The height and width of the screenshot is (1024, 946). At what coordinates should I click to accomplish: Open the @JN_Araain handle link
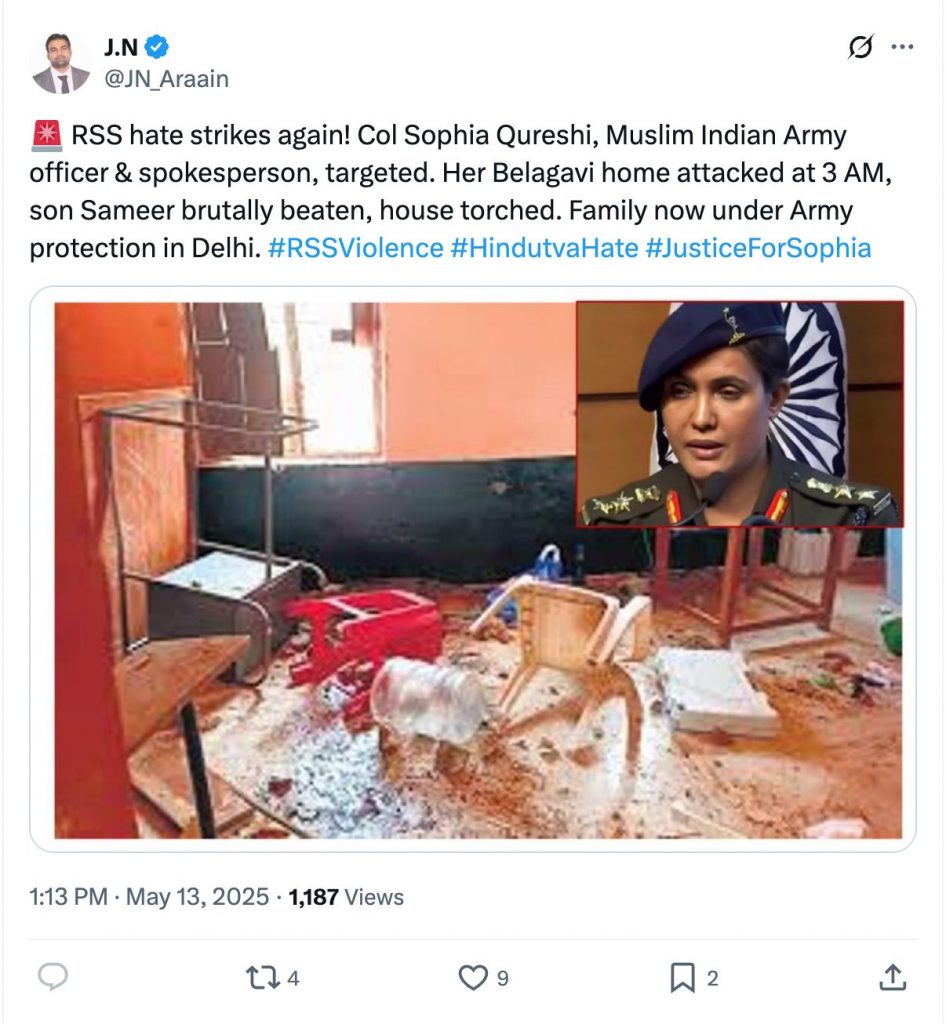pos(166,78)
